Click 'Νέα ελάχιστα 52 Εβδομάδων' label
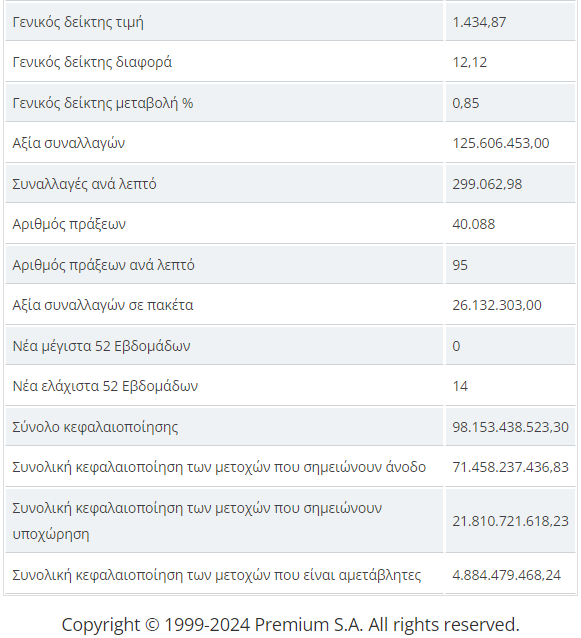Image resolution: width=581 pixels, height=638 pixels. point(105,386)
